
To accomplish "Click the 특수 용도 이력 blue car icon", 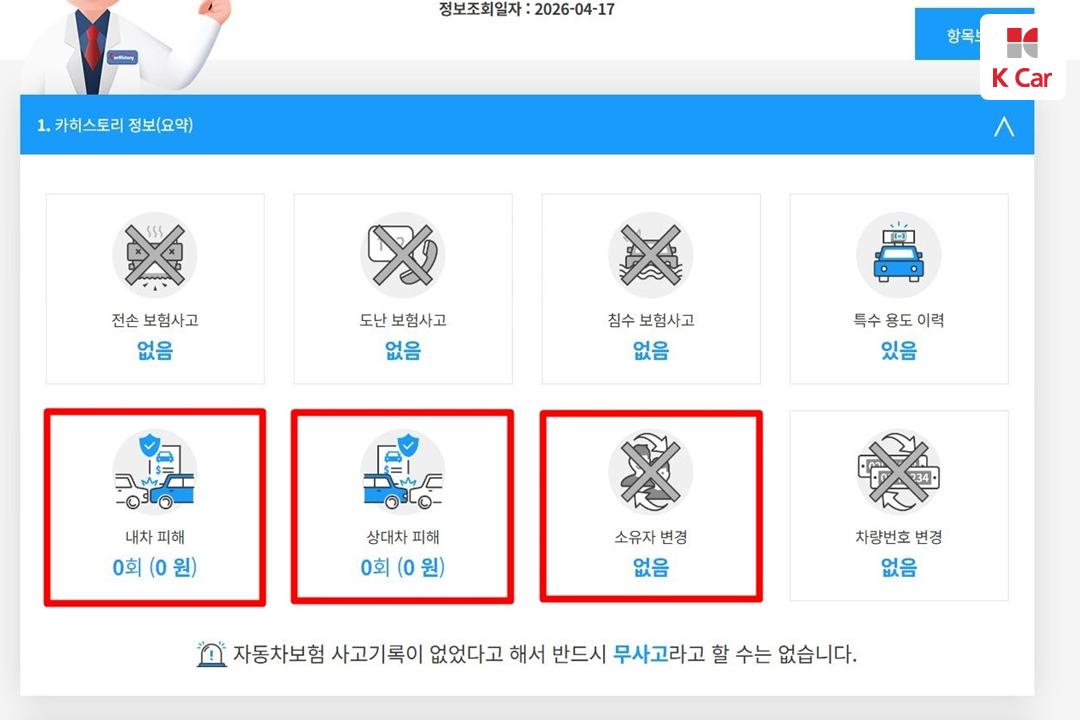I will tap(899, 255).
